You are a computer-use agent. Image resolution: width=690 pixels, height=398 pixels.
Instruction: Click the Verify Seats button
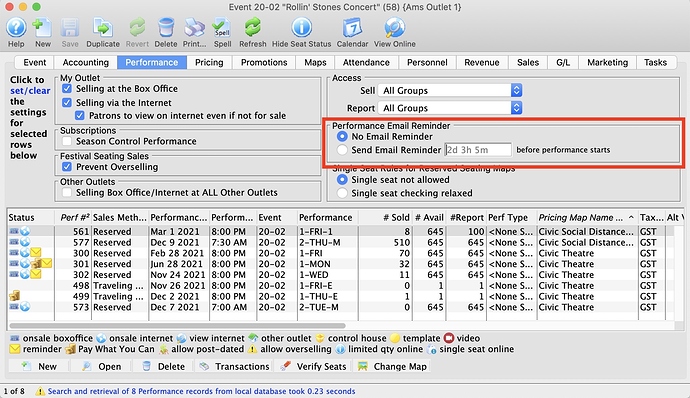point(313,366)
